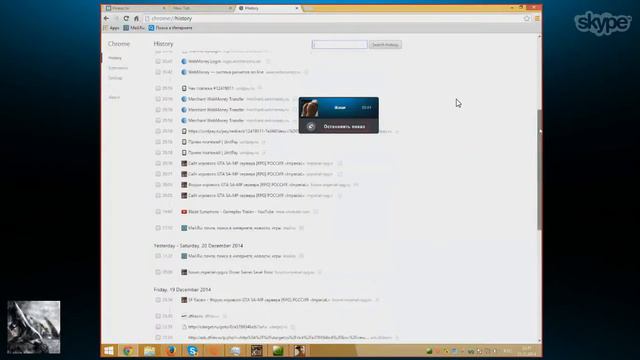Go back with the Chrome back arrow
This screenshot has height=360, width=640.
click(x=107, y=18)
